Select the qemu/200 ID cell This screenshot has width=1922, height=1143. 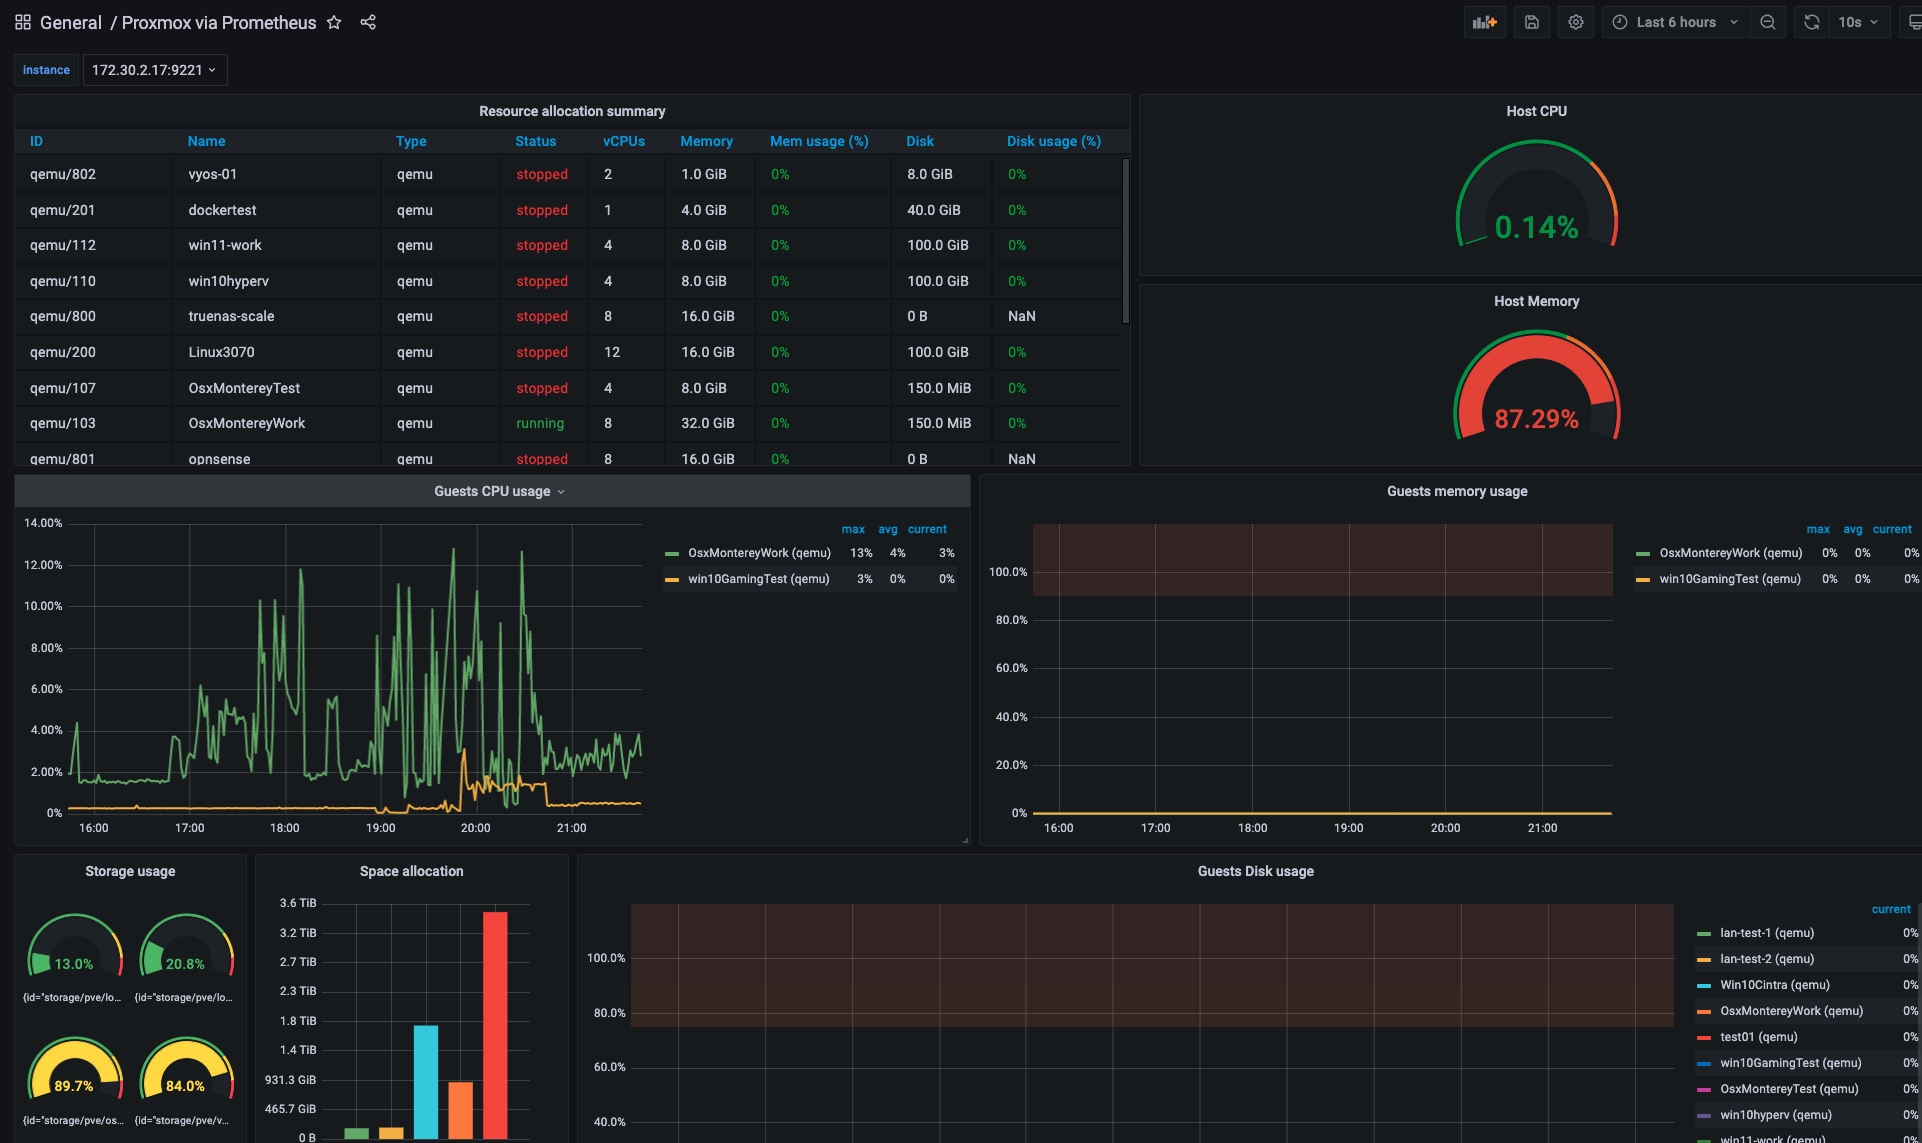(63, 352)
